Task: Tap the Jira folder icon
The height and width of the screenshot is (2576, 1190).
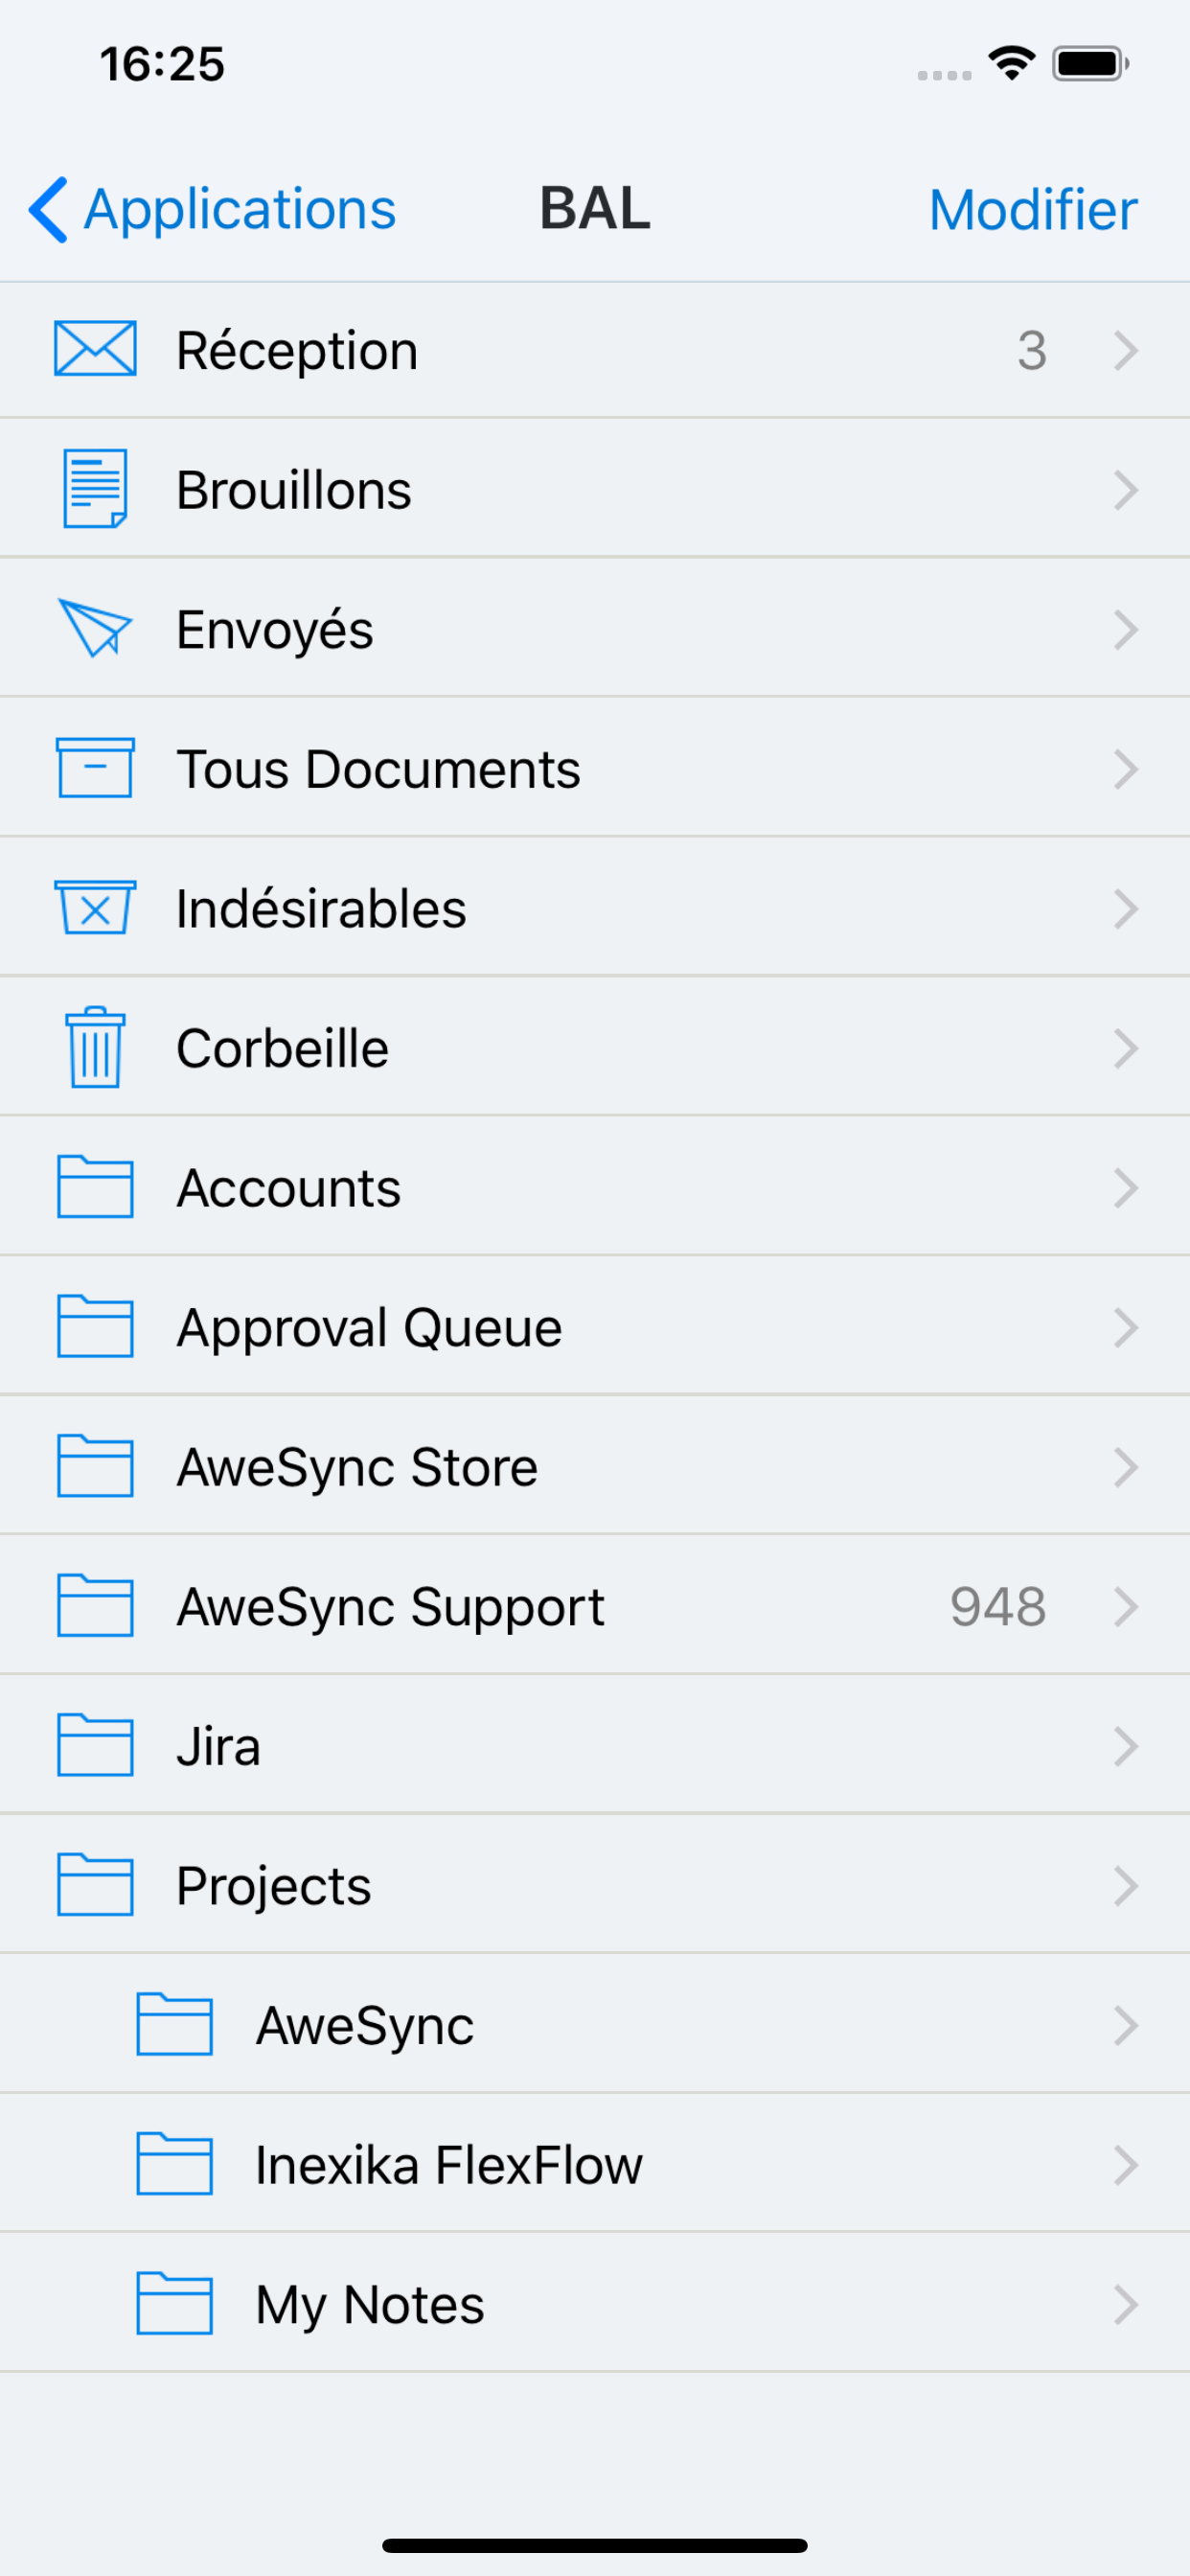Action: tap(95, 1746)
